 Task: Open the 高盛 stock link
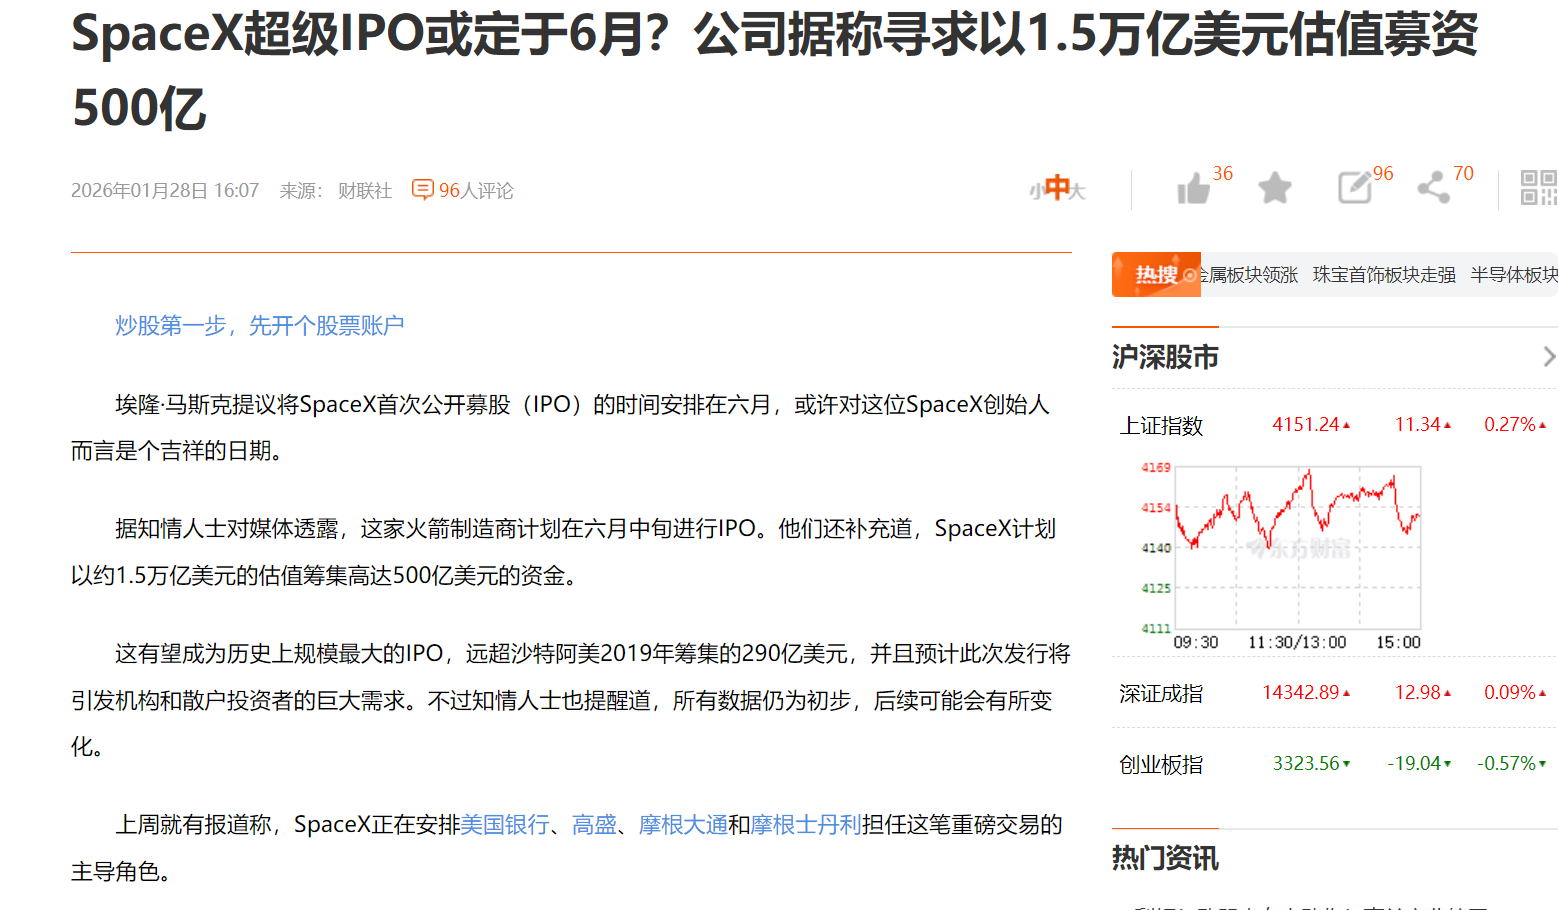pyautogui.click(x=594, y=825)
